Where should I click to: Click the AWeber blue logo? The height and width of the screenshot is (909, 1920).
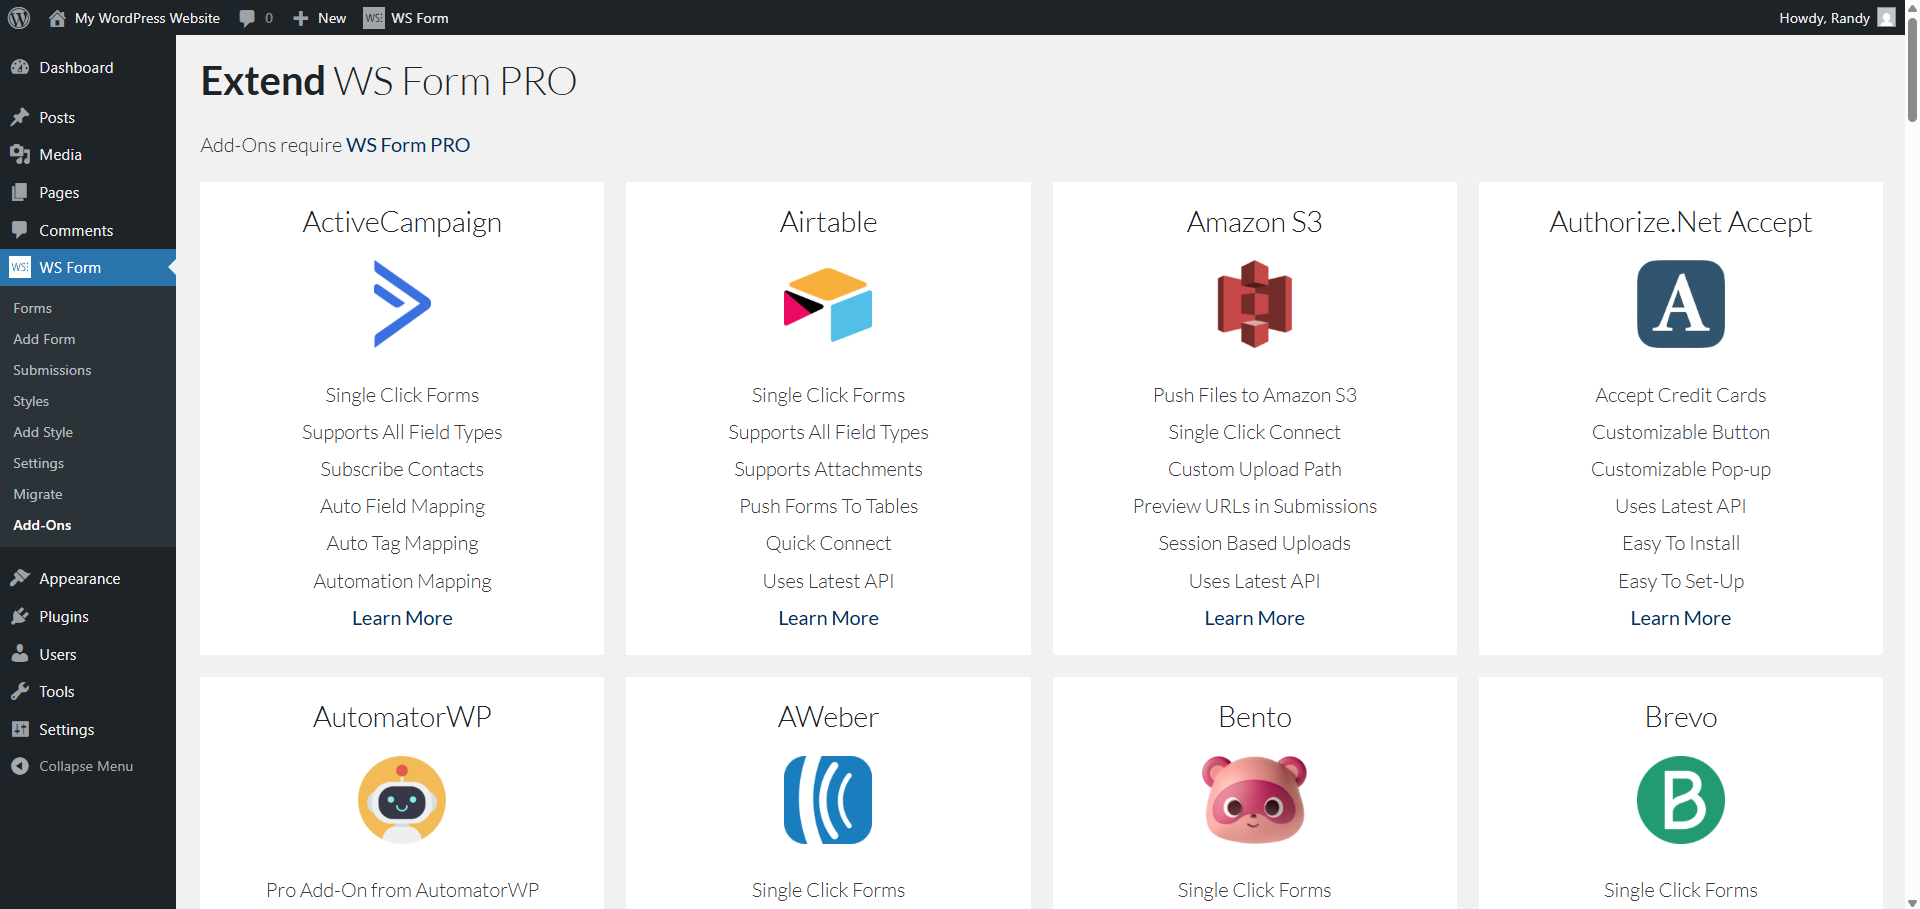point(828,799)
